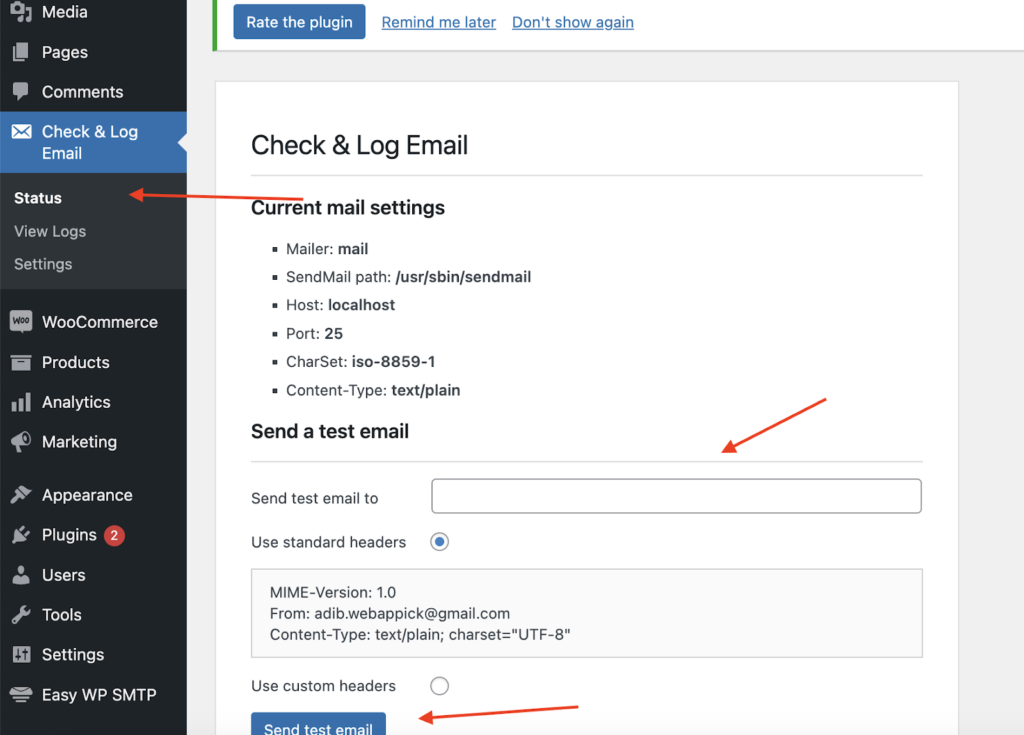The width and height of the screenshot is (1024, 735).
Task: Open the Check & Log Email envelope icon
Action: 23,131
